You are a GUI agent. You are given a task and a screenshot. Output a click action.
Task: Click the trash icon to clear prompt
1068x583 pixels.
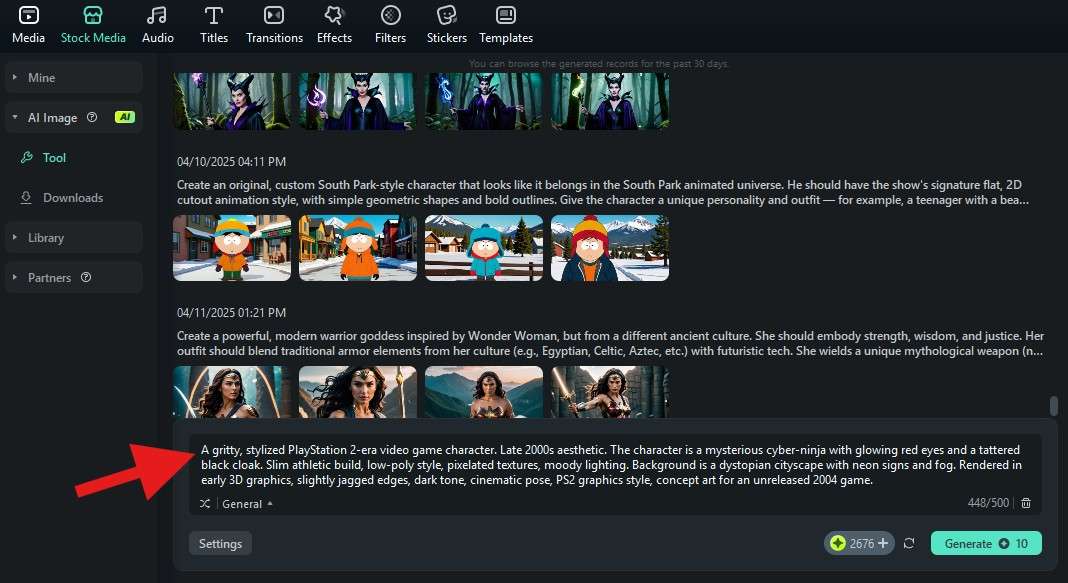(1026, 503)
